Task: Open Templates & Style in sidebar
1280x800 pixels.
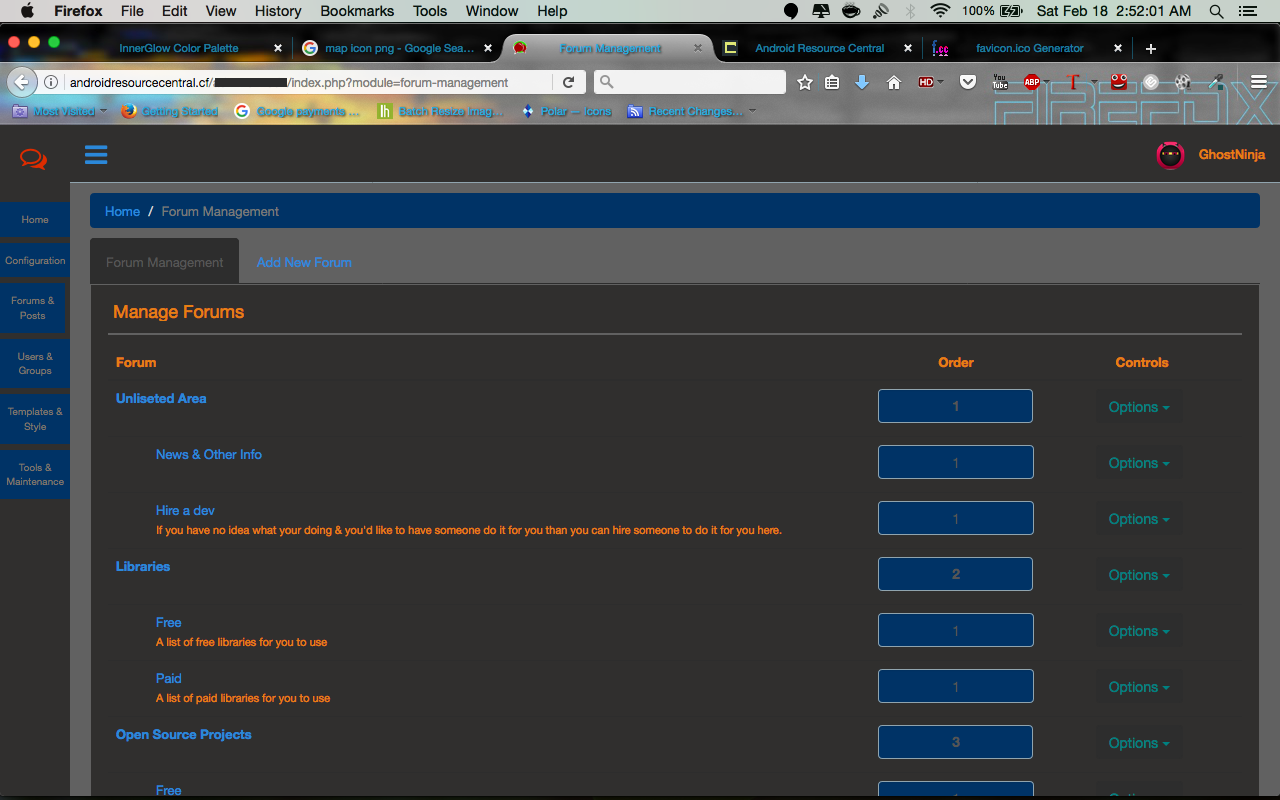Action: (x=35, y=419)
